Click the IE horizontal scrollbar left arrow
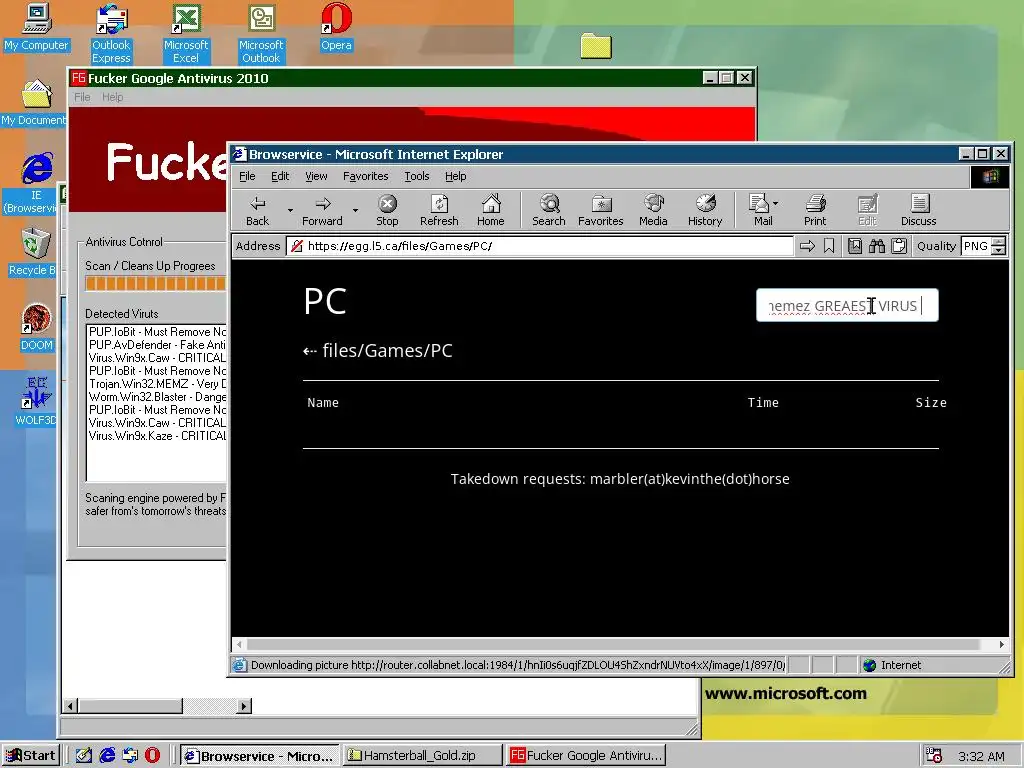The image size is (1024, 768). point(240,645)
